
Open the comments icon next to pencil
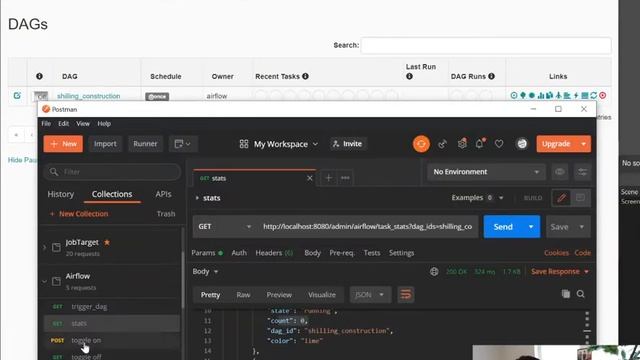pos(580,198)
